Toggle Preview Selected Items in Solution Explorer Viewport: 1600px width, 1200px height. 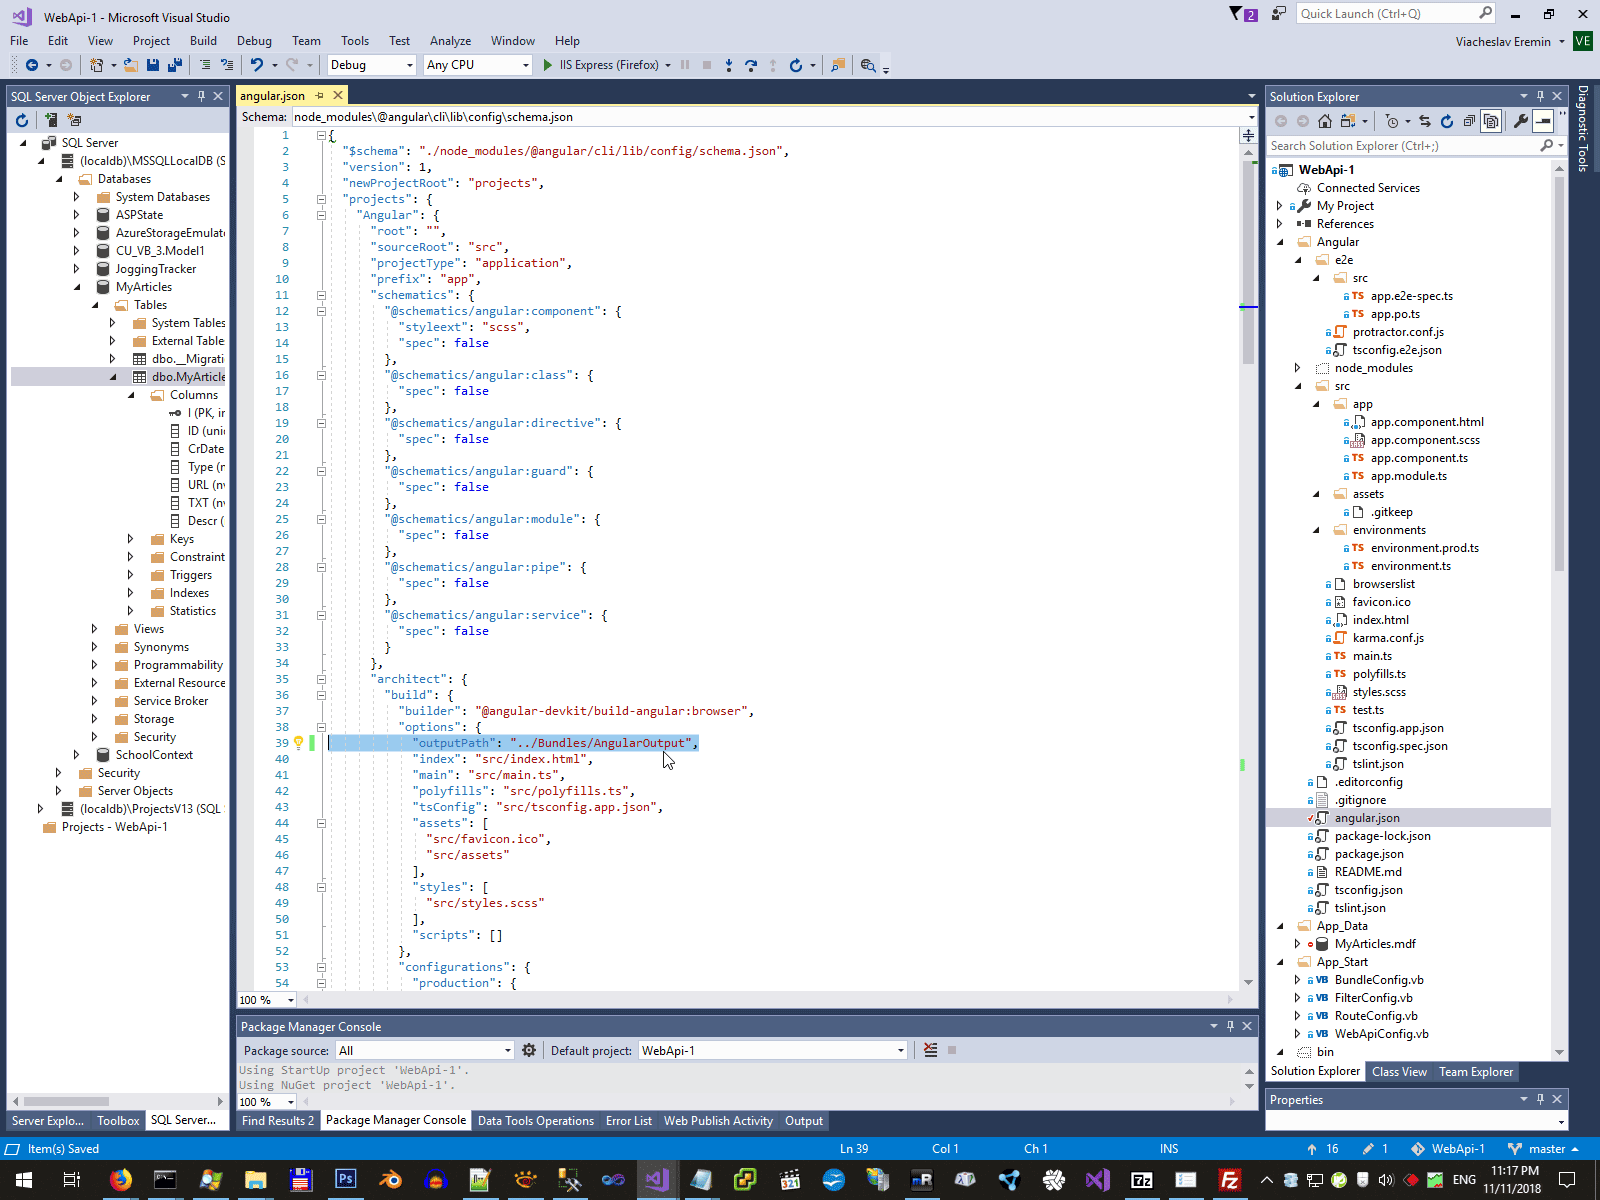pyautogui.click(x=1543, y=121)
